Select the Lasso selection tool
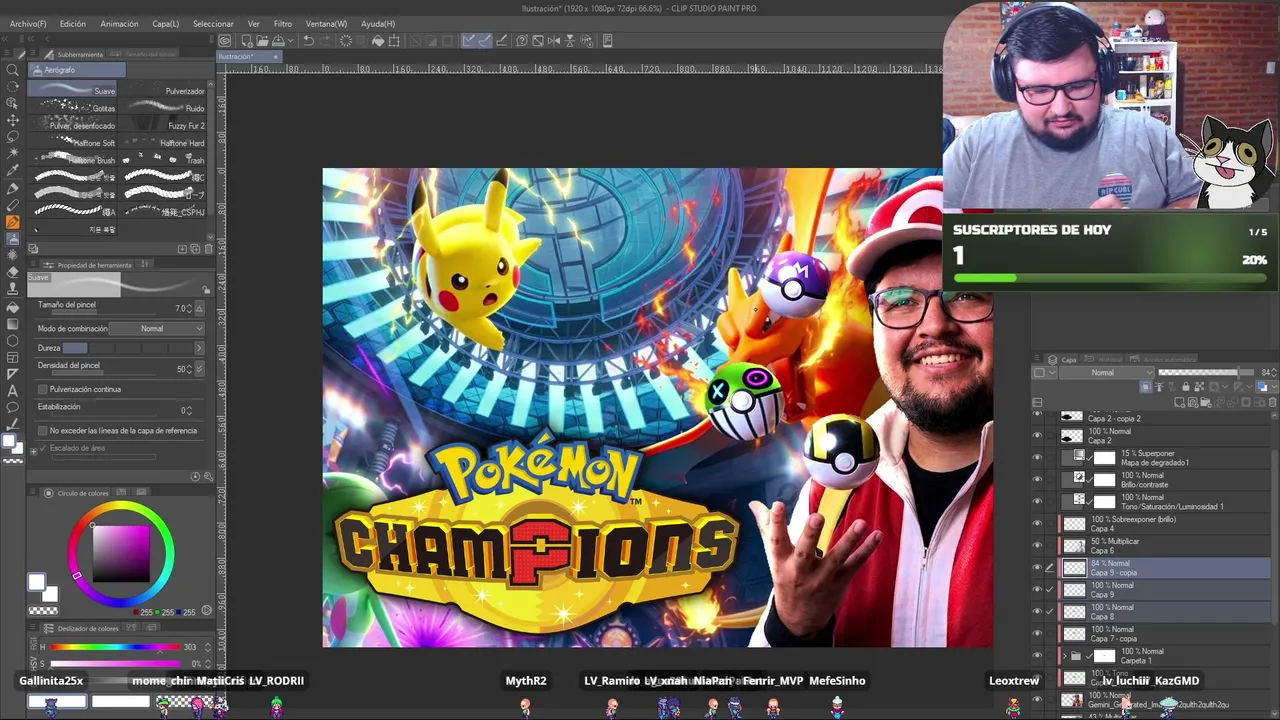This screenshot has width=1280, height=720. tap(12, 137)
